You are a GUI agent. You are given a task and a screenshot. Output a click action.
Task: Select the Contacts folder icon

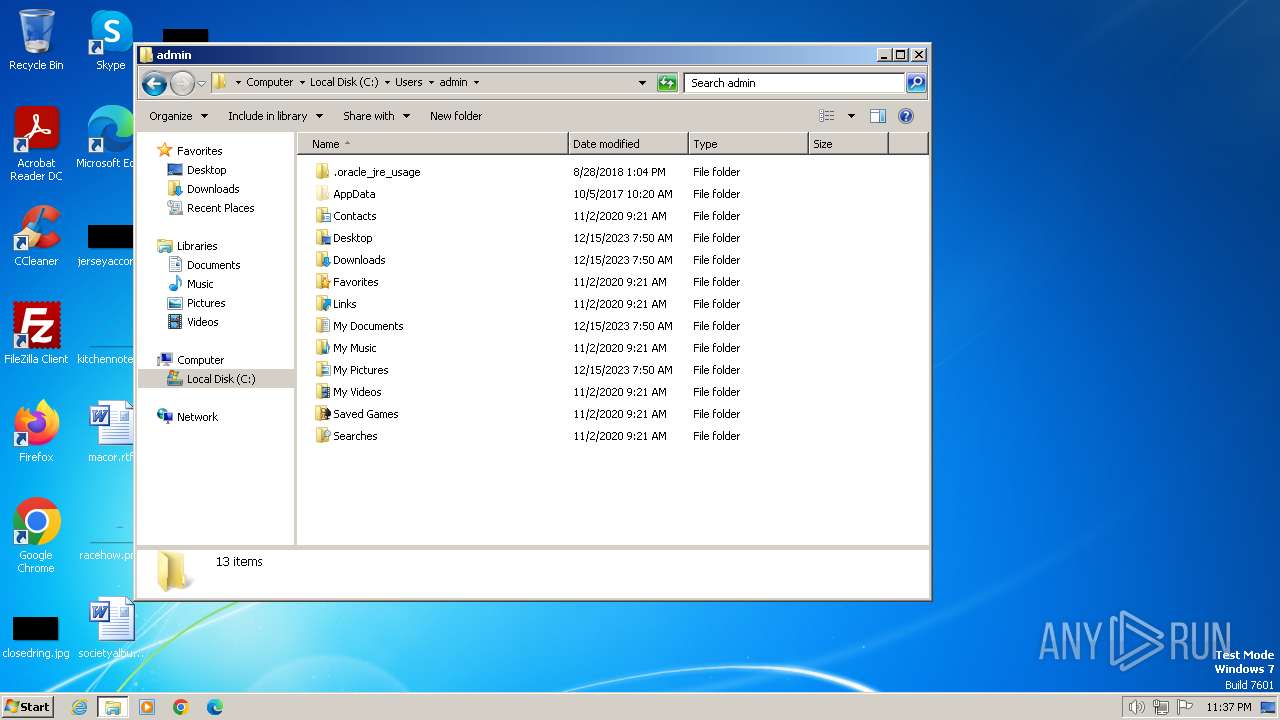[x=322, y=216]
